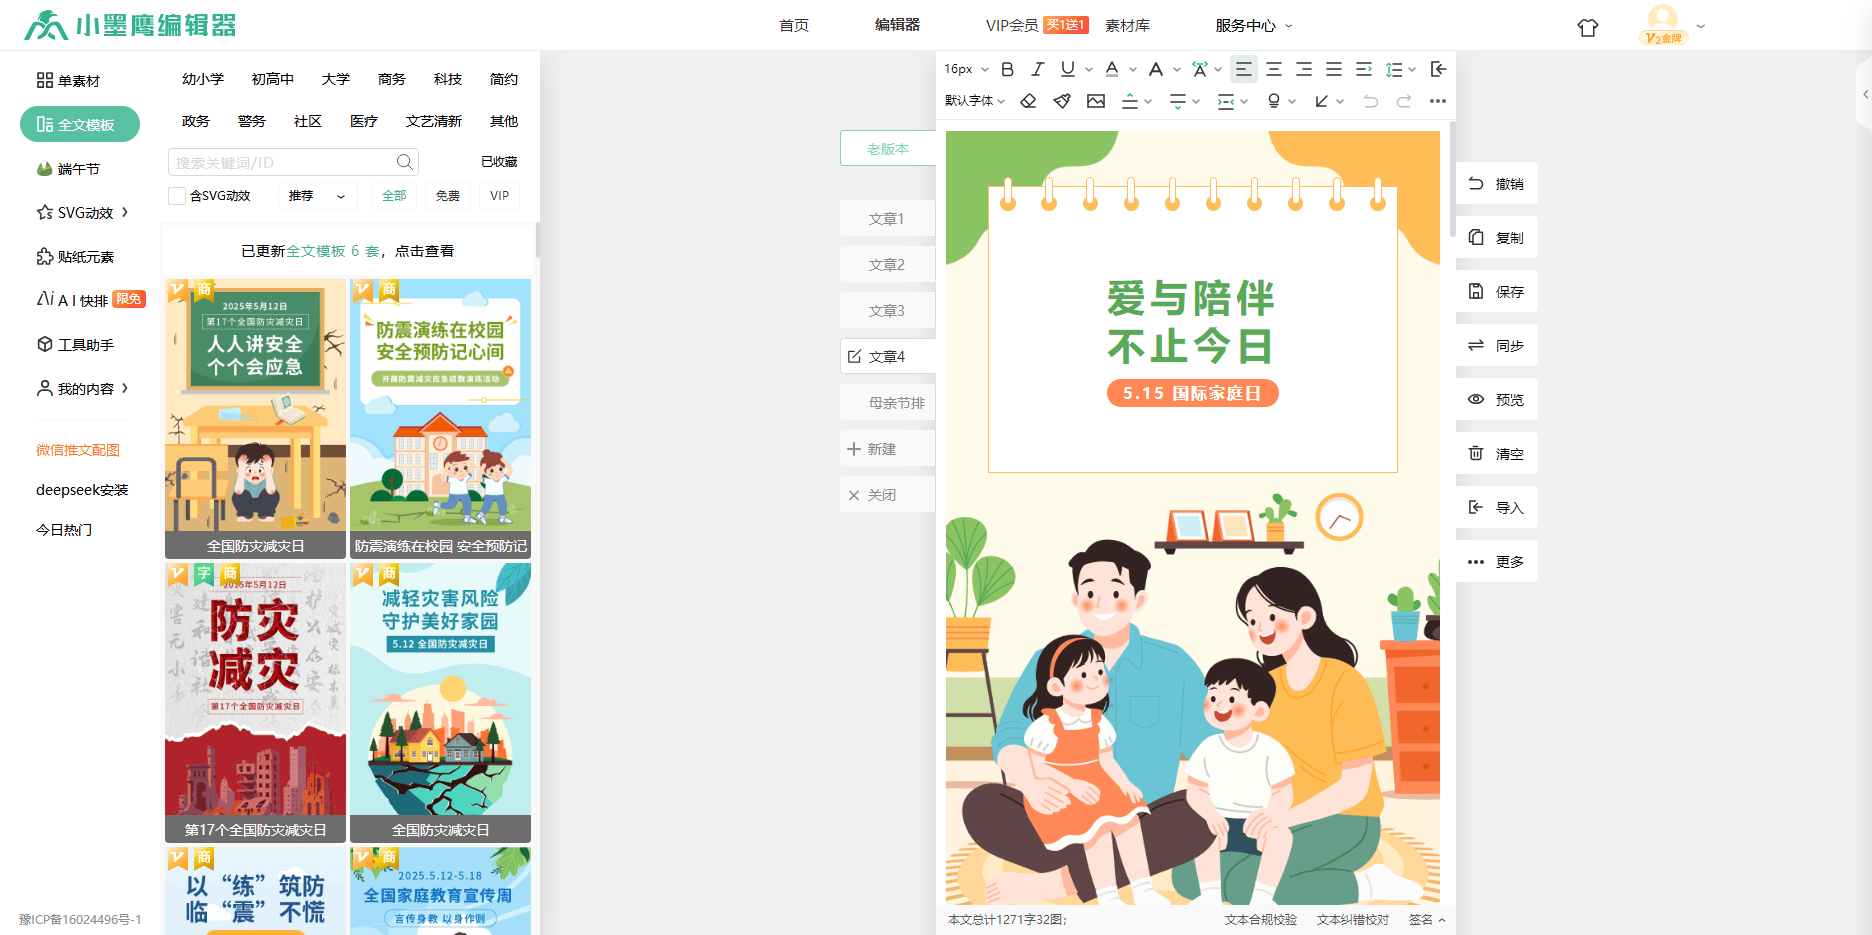Enable the 含SVG动效 checkbox
1872x935 pixels.
coord(177,196)
